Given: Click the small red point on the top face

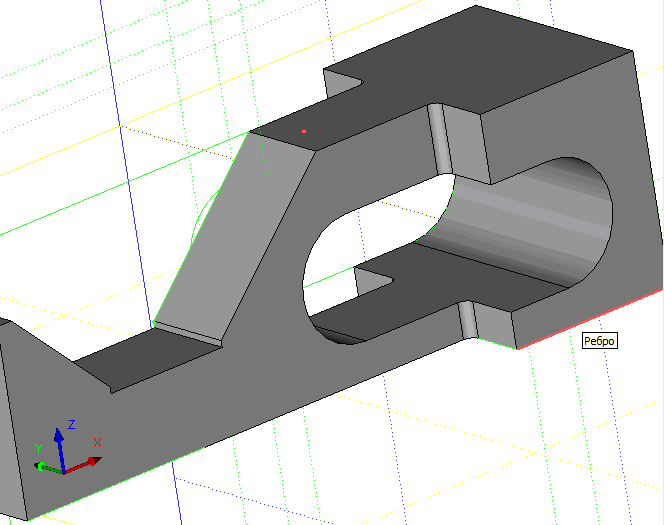Looking at the screenshot, I should tap(304, 132).
